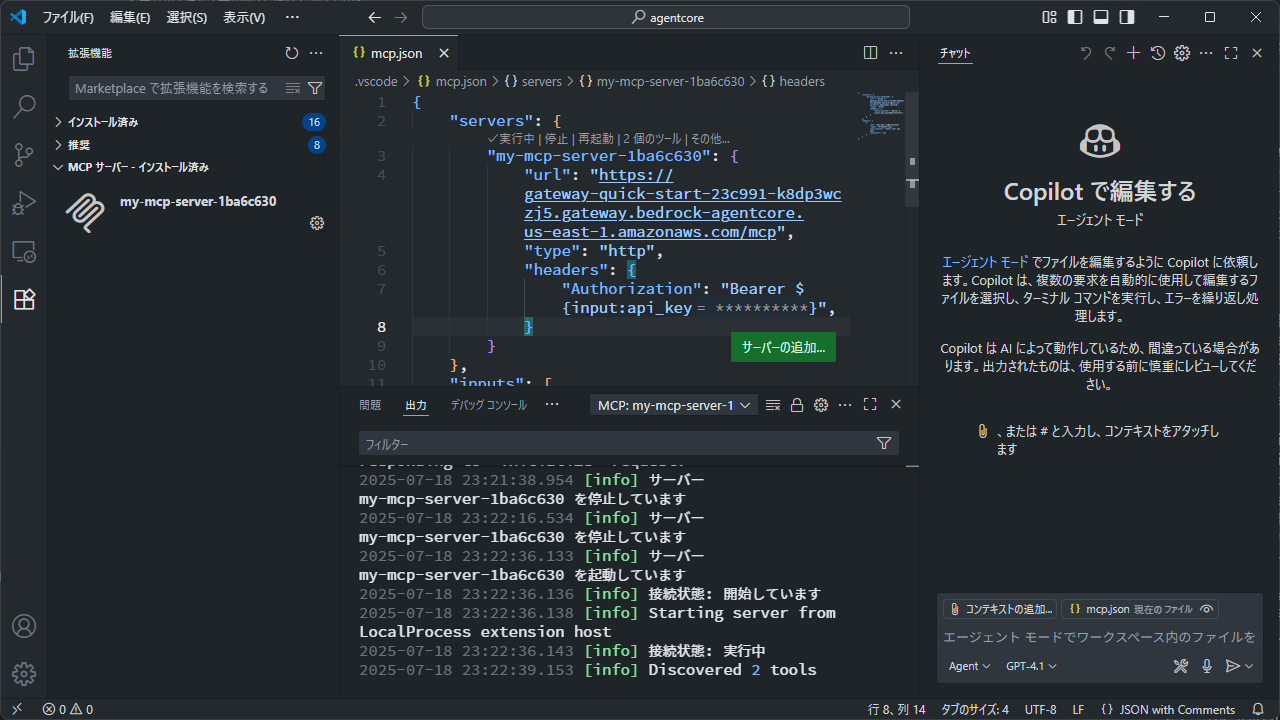Clear extensions search results icon
1280x720 pixels.
(293, 88)
